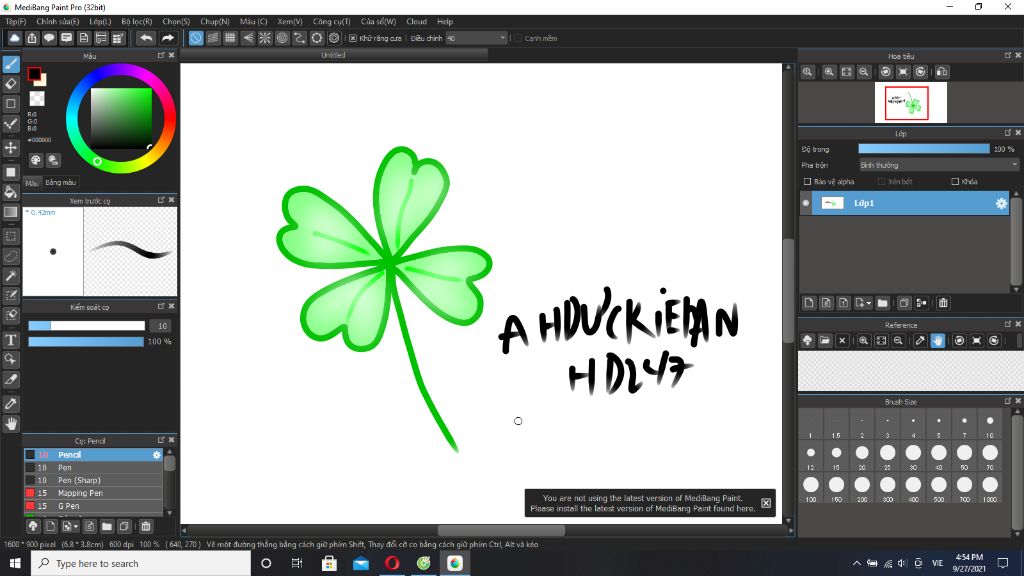
Task: Click the foreground color swatch
Action: [x=34, y=74]
